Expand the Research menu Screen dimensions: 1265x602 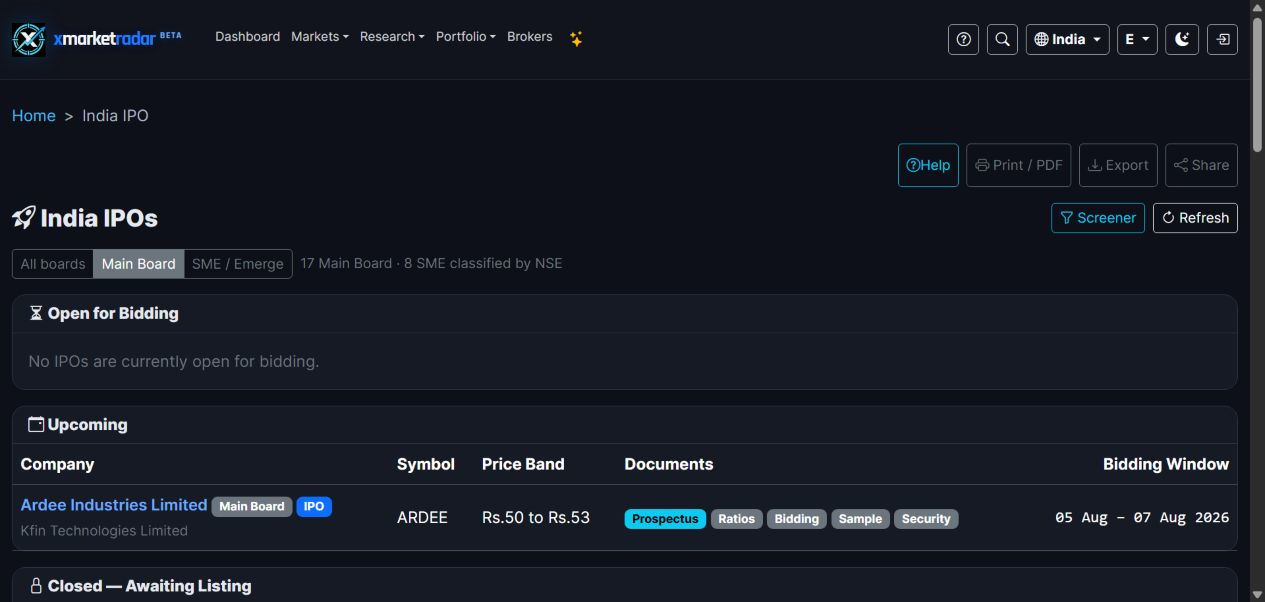tap(392, 37)
